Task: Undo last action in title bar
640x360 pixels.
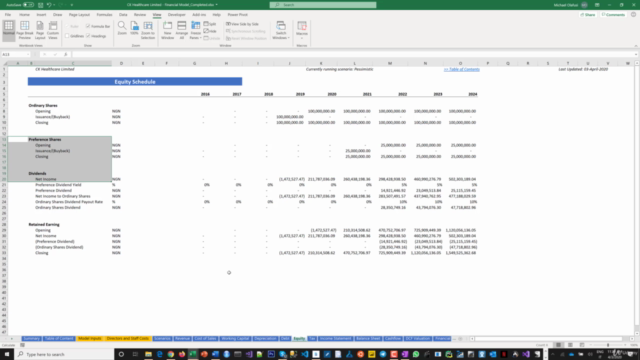Action: 49,5
